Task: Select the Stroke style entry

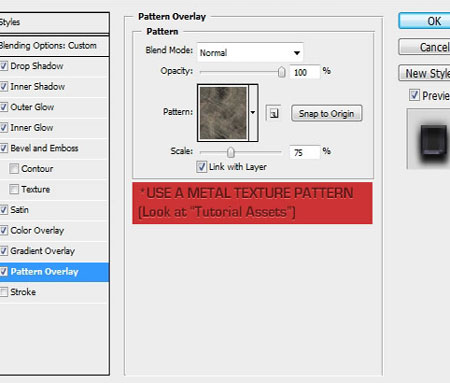Action: 23,292
